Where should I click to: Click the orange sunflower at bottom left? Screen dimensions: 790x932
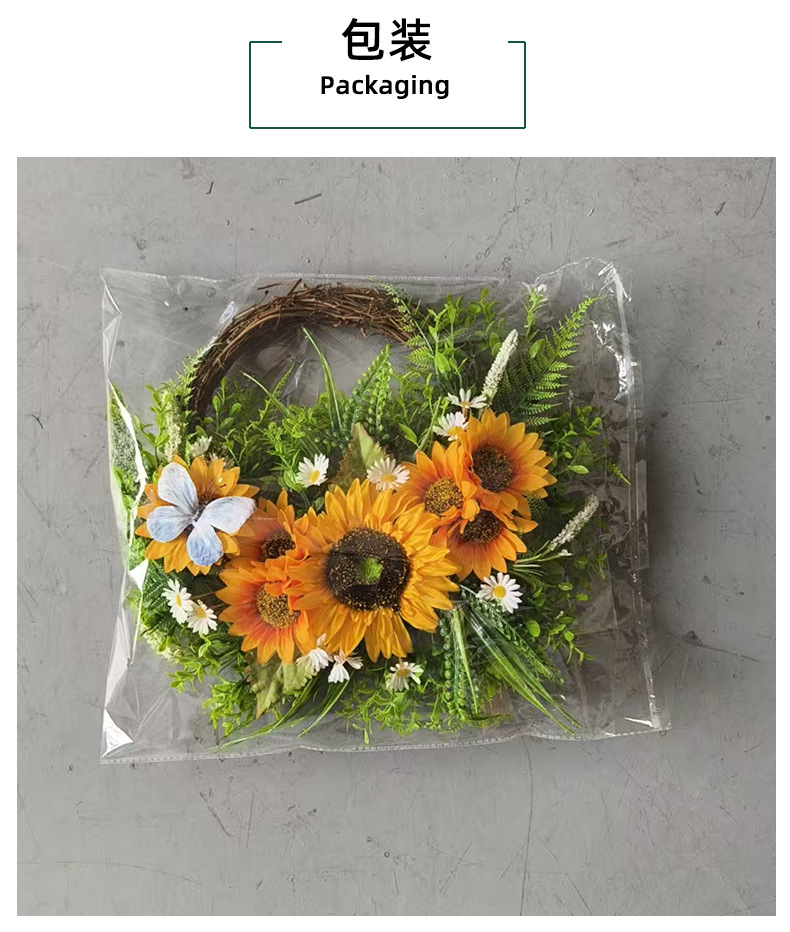click(x=265, y=611)
